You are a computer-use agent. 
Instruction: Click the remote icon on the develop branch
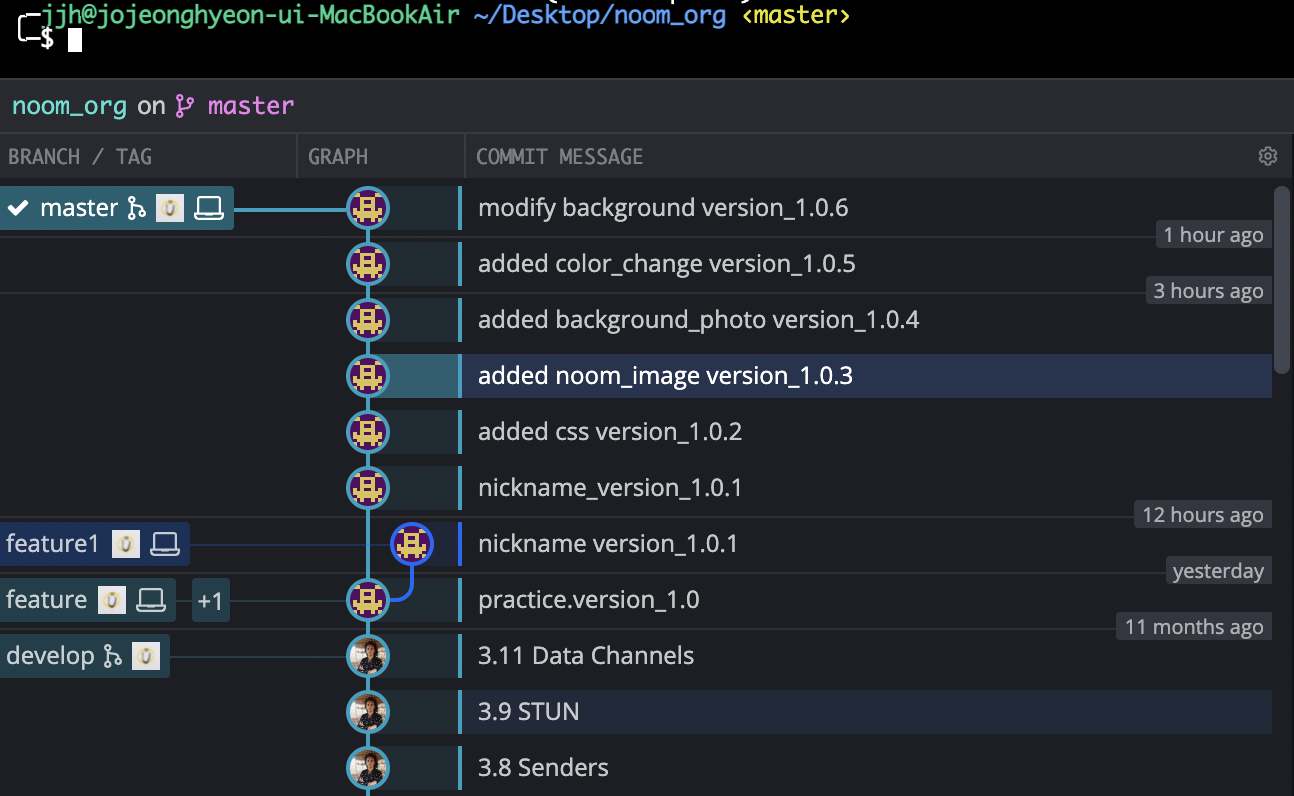(144, 656)
